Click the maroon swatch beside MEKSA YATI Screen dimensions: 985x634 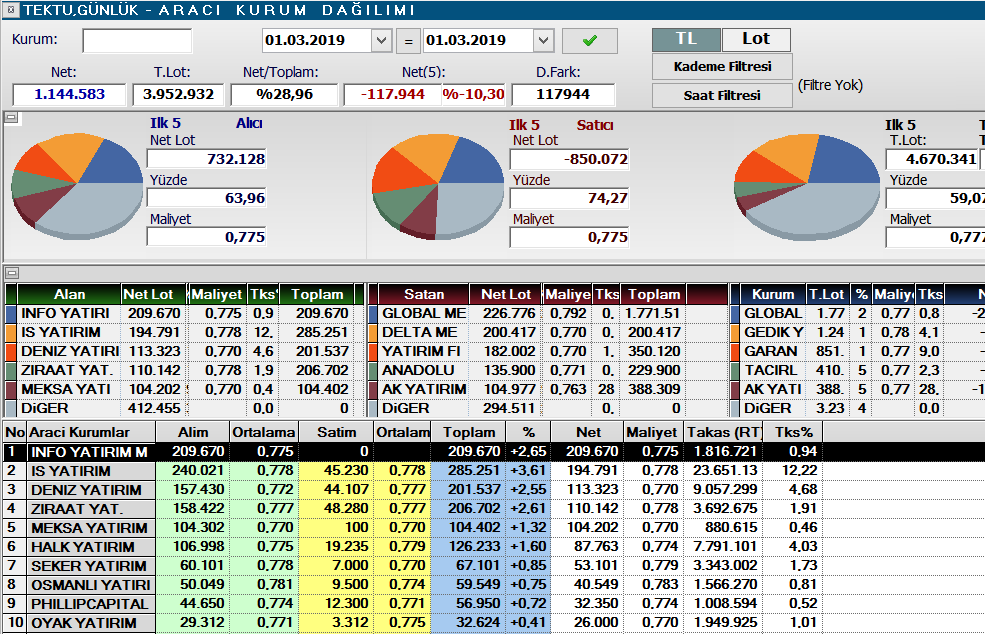11,390
